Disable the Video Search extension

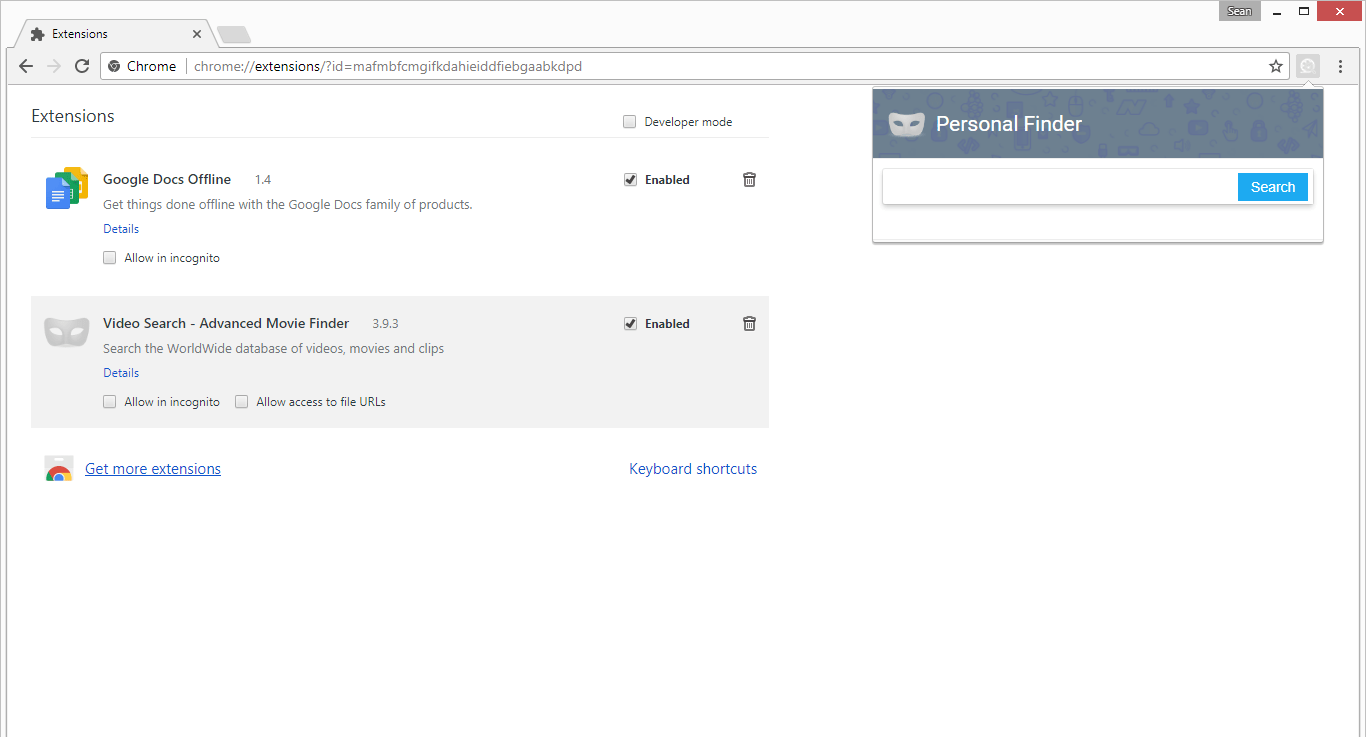click(x=630, y=323)
